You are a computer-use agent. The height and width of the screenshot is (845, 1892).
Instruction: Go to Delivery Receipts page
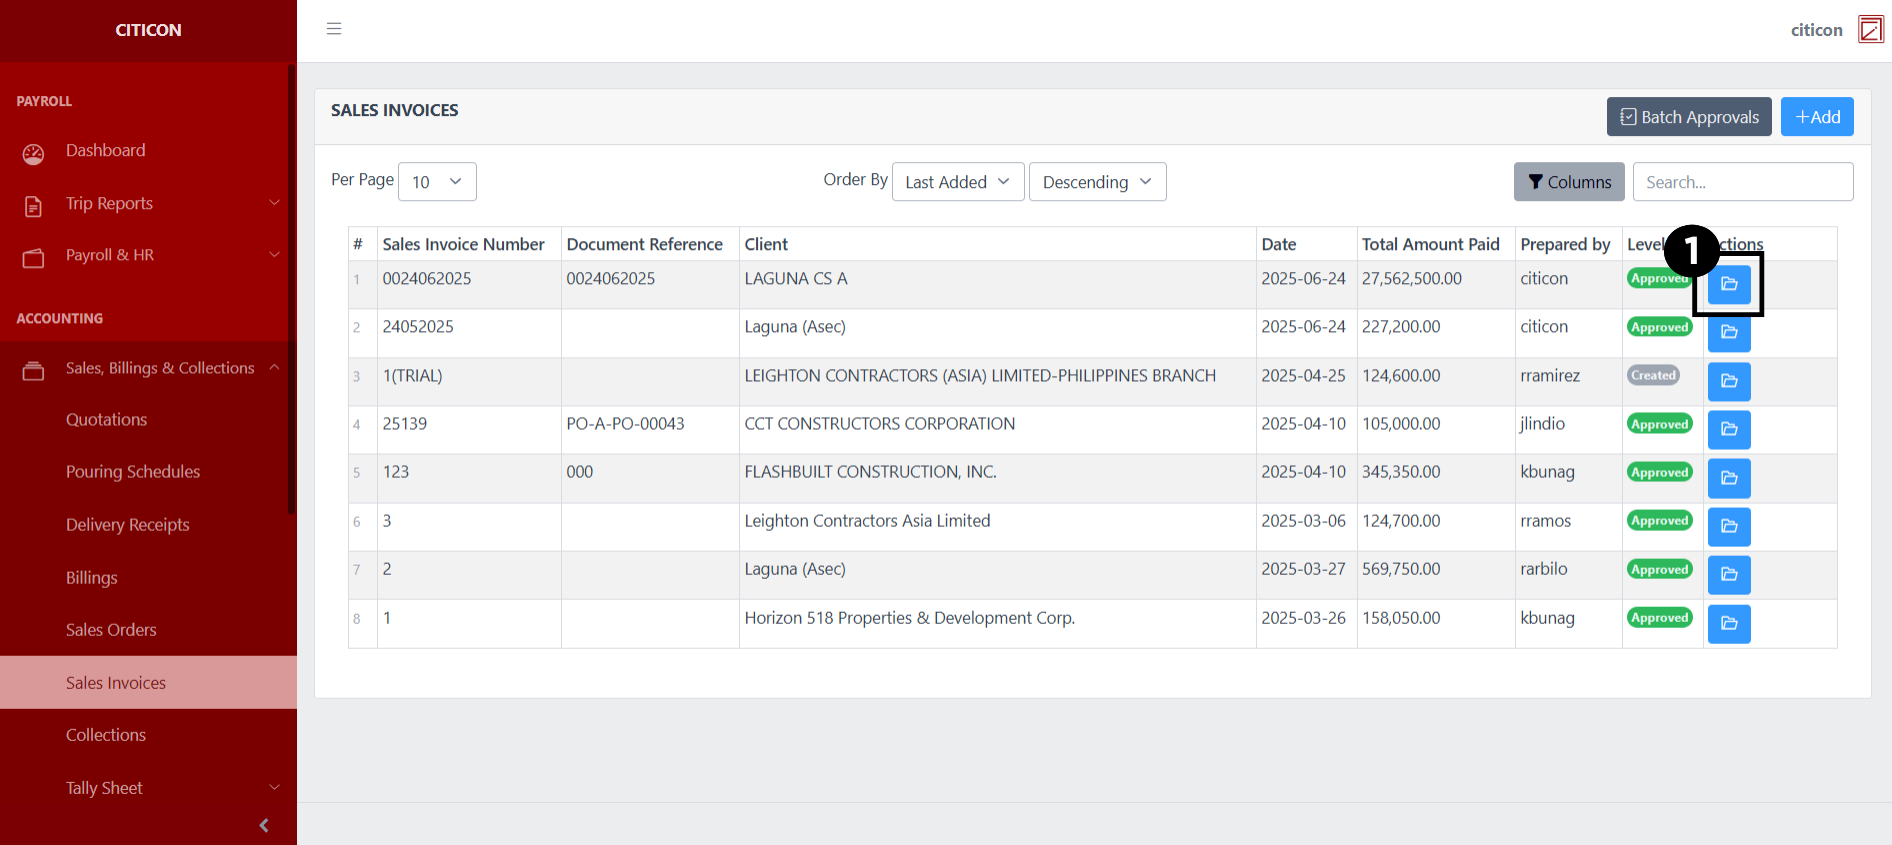tap(127, 525)
